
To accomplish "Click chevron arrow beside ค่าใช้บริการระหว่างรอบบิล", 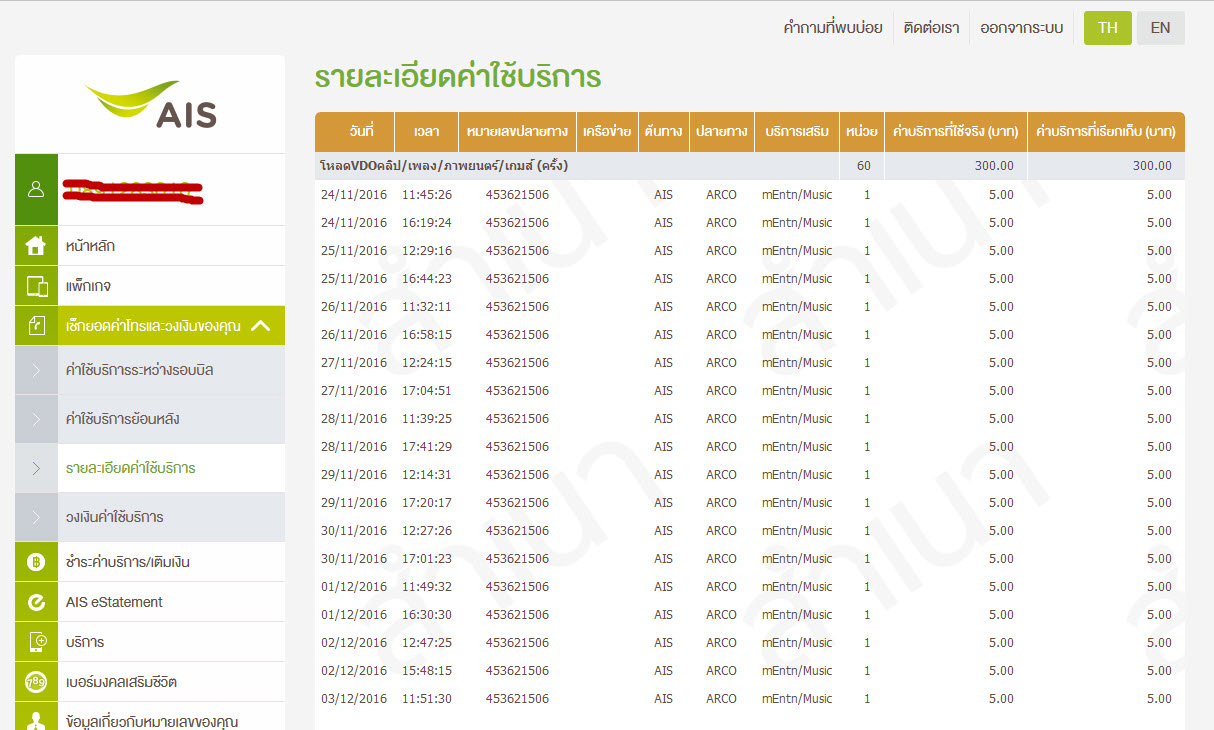I will click(36, 370).
